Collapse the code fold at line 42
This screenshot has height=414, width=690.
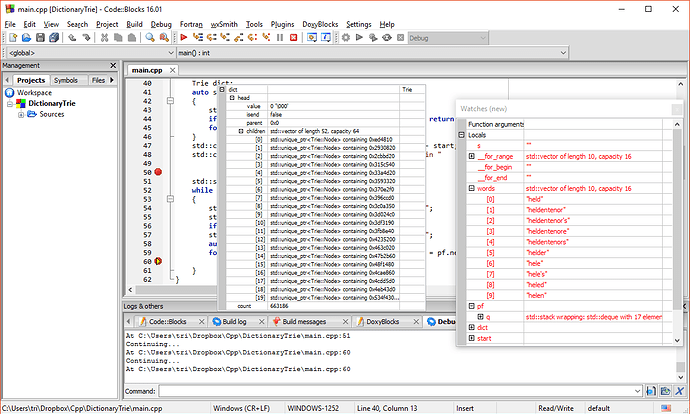[x=170, y=101]
